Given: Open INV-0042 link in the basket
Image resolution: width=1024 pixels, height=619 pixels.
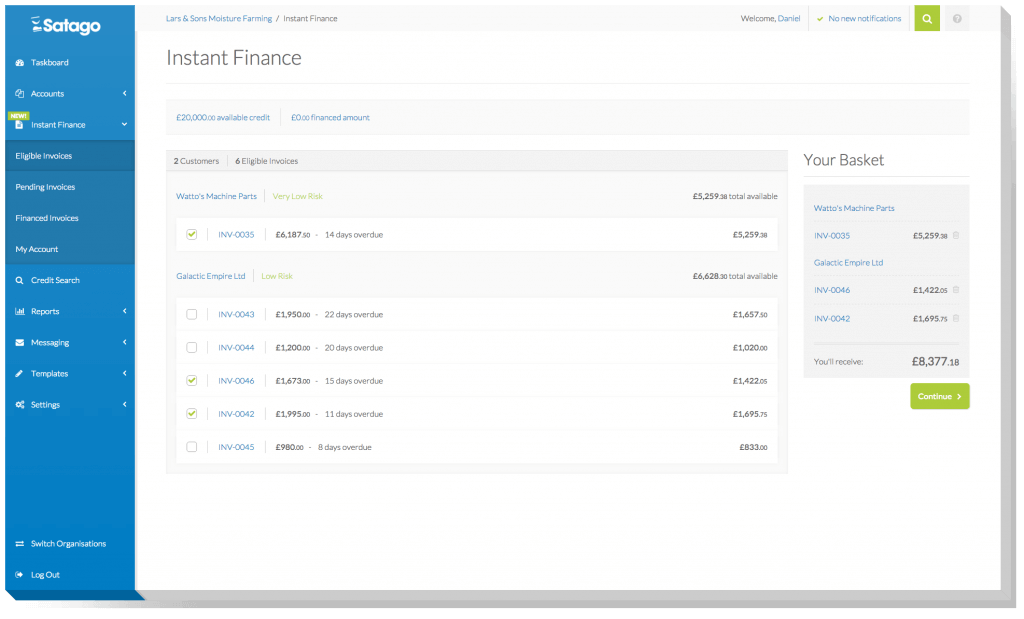Looking at the screenshot, I should pos(832,319).
